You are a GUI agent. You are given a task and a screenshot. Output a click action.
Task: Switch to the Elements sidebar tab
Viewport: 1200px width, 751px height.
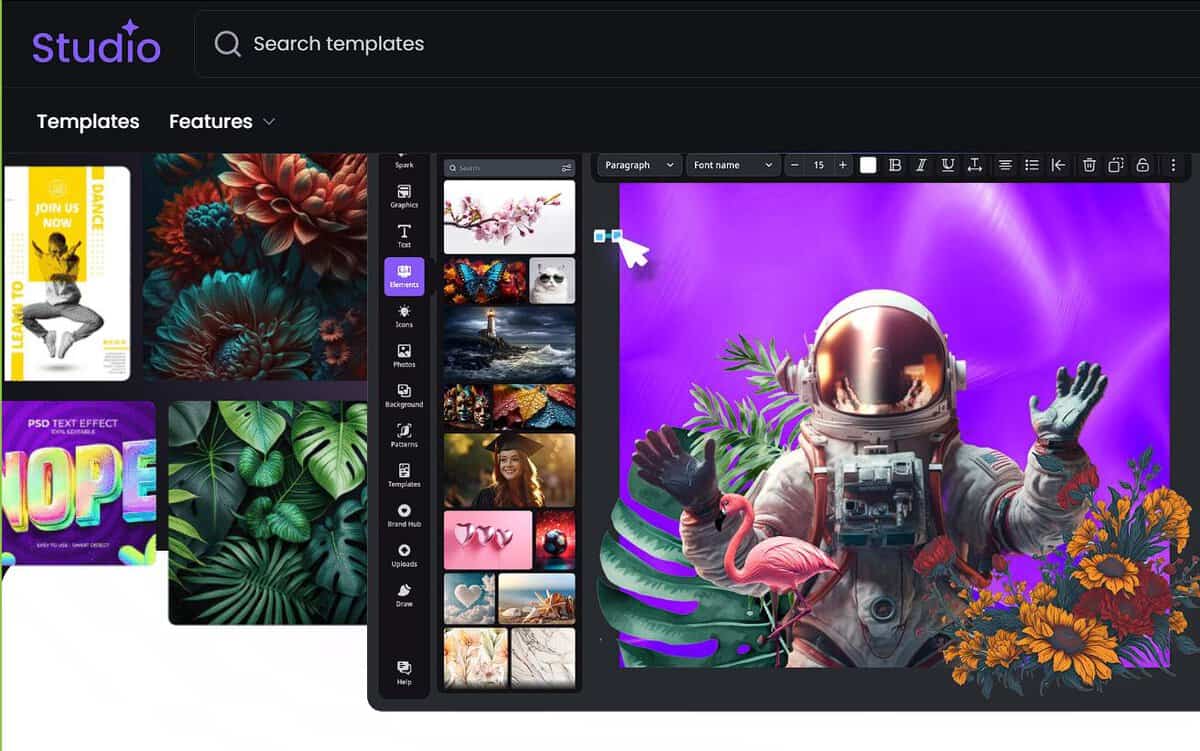point(404,276)
